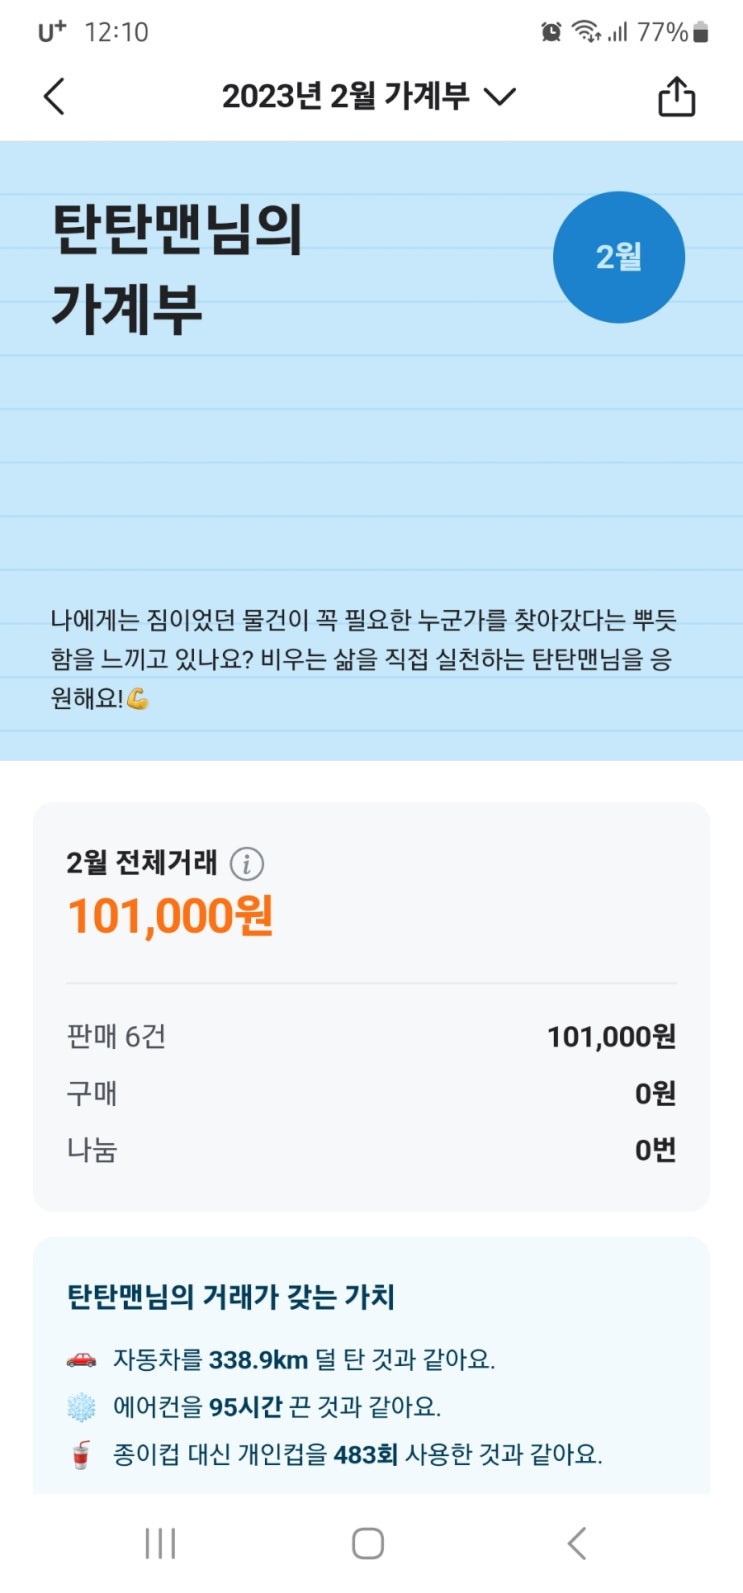Screen dimensions: 743x1593
Task: Tap the 탄탄맨님의 가계부 title banner
Action: [x=176, y=268]
